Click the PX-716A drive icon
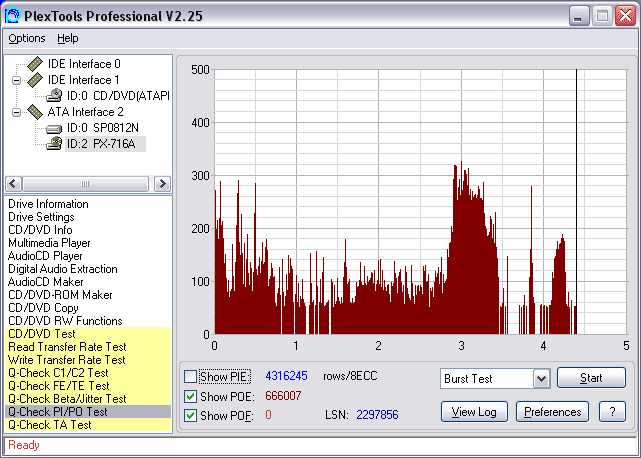 point(54,144)
